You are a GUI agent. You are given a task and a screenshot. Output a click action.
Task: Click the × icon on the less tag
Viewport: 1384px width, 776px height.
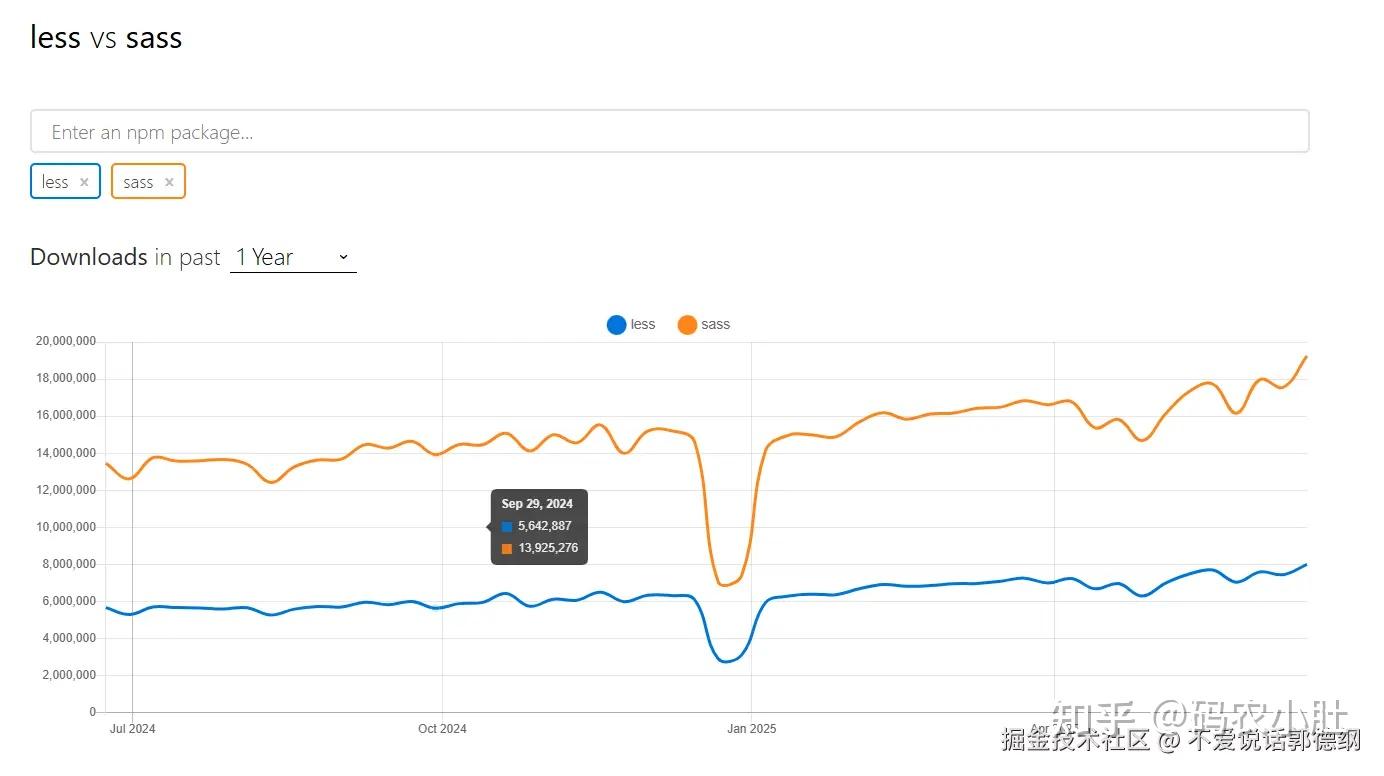84,181
